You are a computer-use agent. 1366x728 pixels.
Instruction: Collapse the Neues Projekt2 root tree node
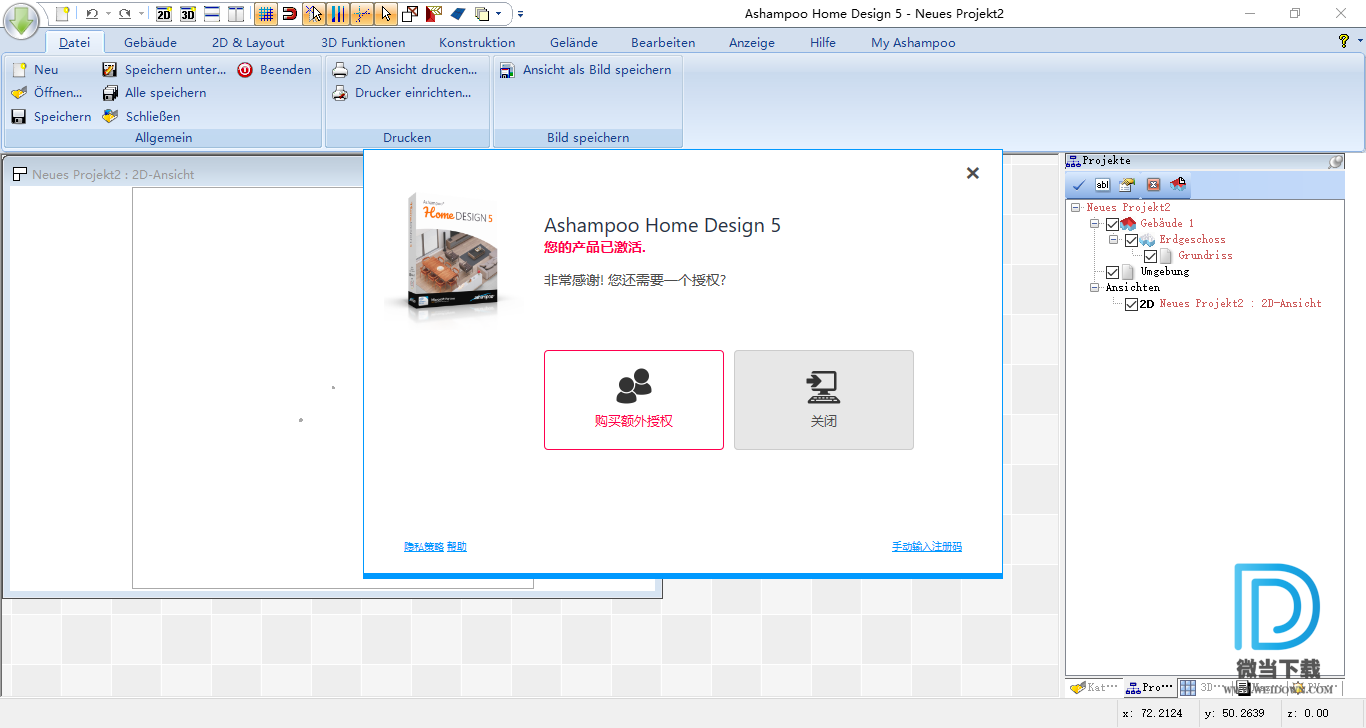click(x=1076, y=208)
